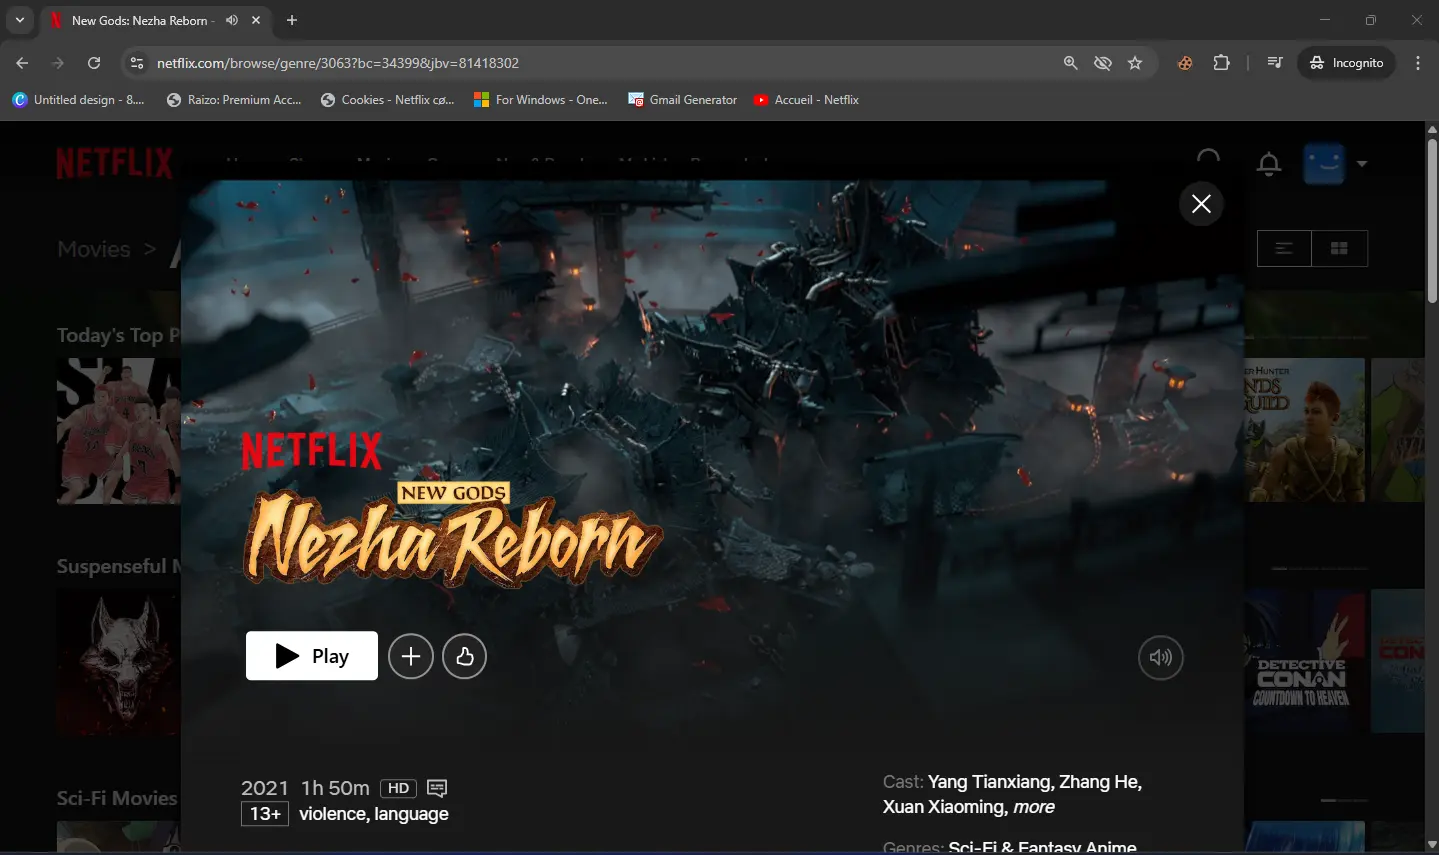Open Cookies - Netflix bookmark

pyautogui.click(x=388, y=100)
